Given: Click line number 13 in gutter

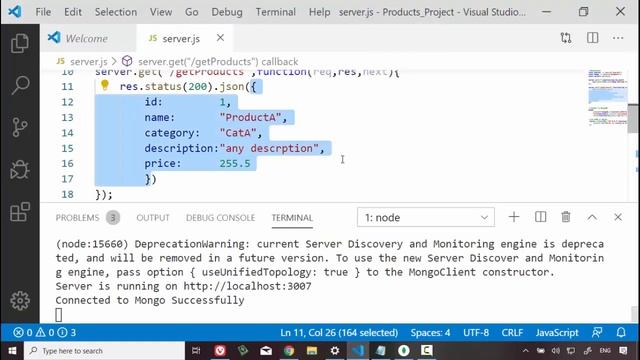Looking at the screenshot, I should click(67, 118).
